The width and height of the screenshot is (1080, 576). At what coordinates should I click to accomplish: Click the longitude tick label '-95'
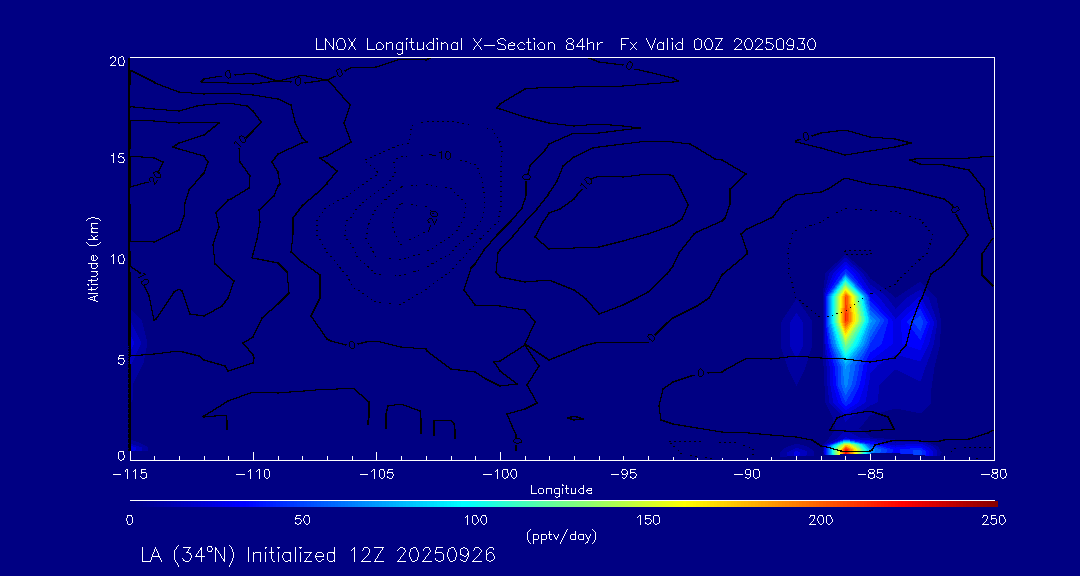(x=623, y=475)
